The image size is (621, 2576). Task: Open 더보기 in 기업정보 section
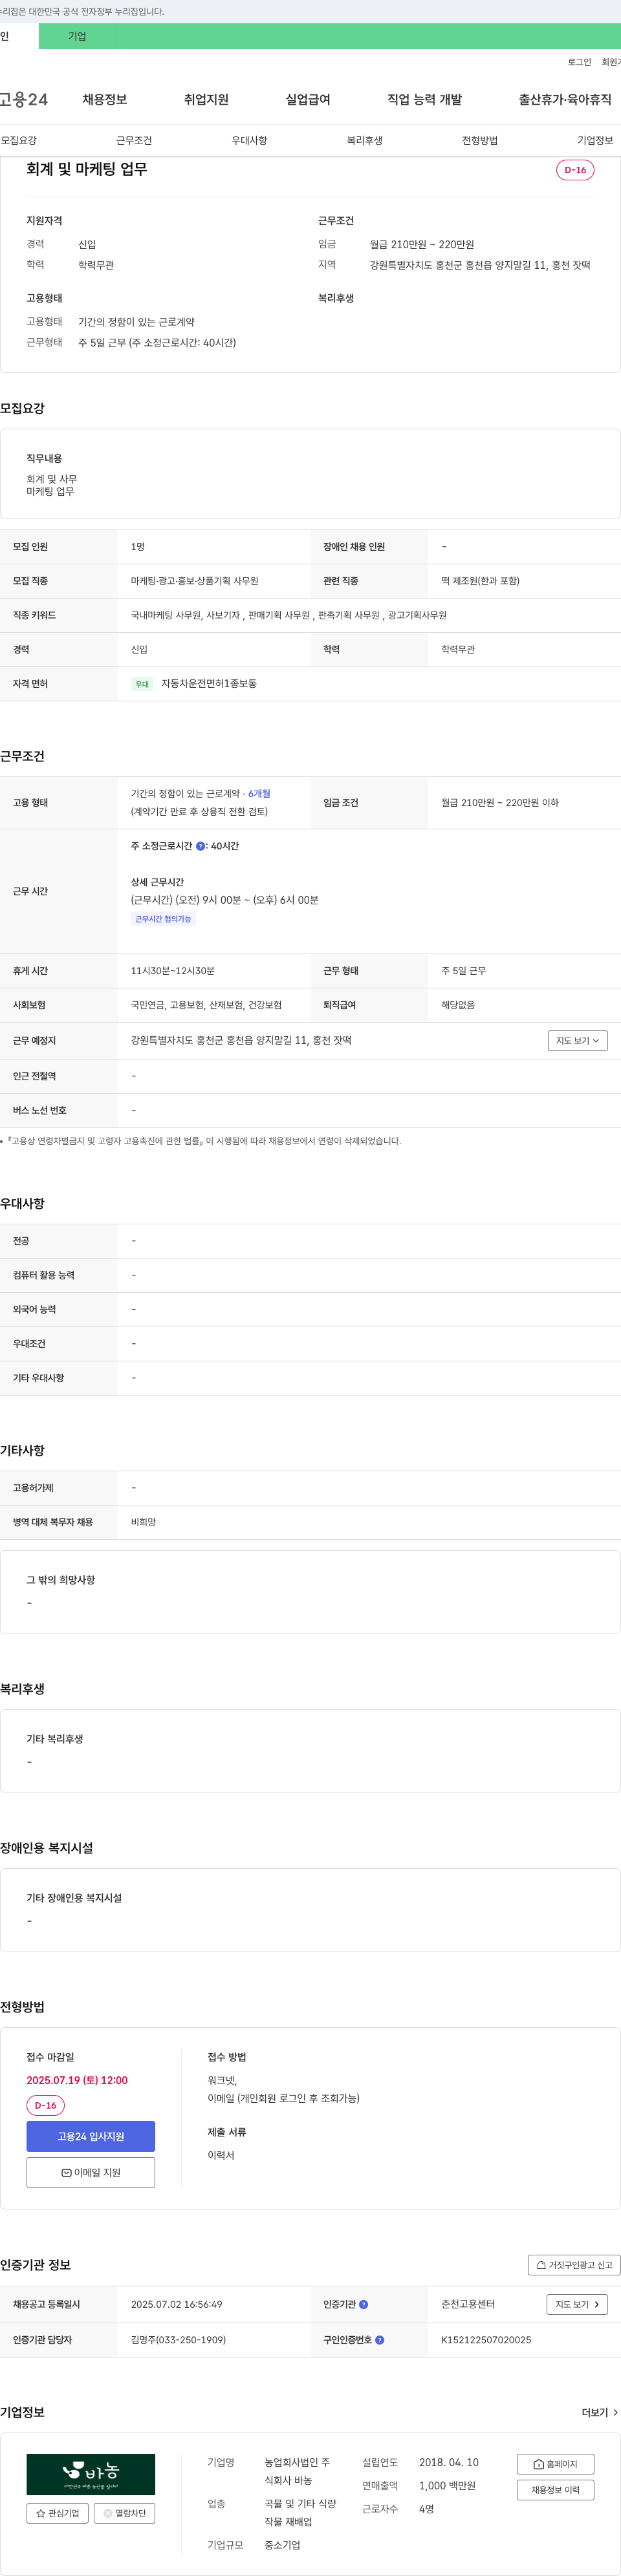click(600, 2413)
